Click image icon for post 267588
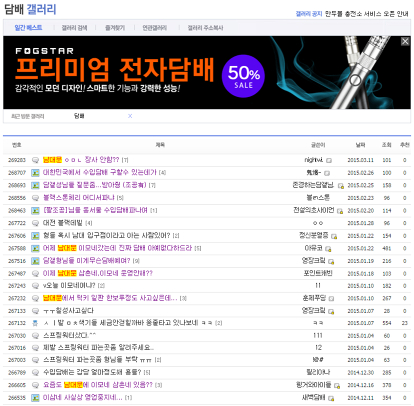414x406 pixels. click(35, 248)
